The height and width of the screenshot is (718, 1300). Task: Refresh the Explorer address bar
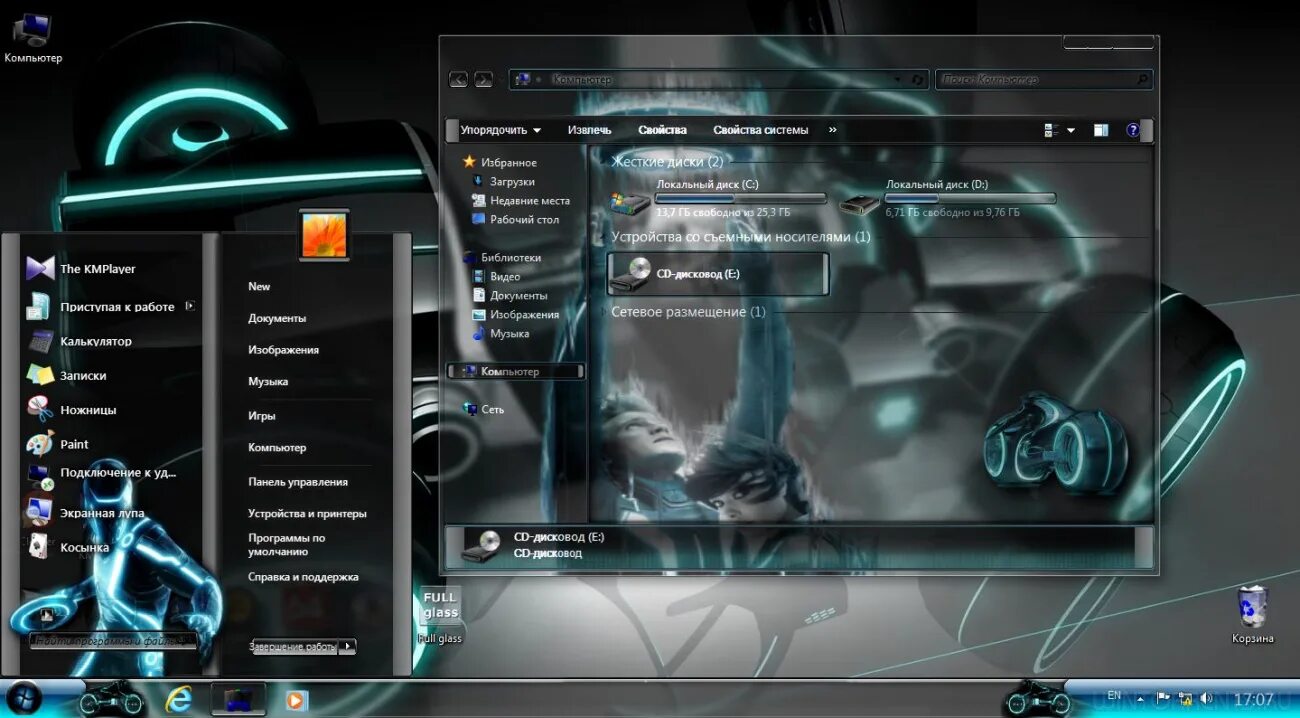point(918,80)
